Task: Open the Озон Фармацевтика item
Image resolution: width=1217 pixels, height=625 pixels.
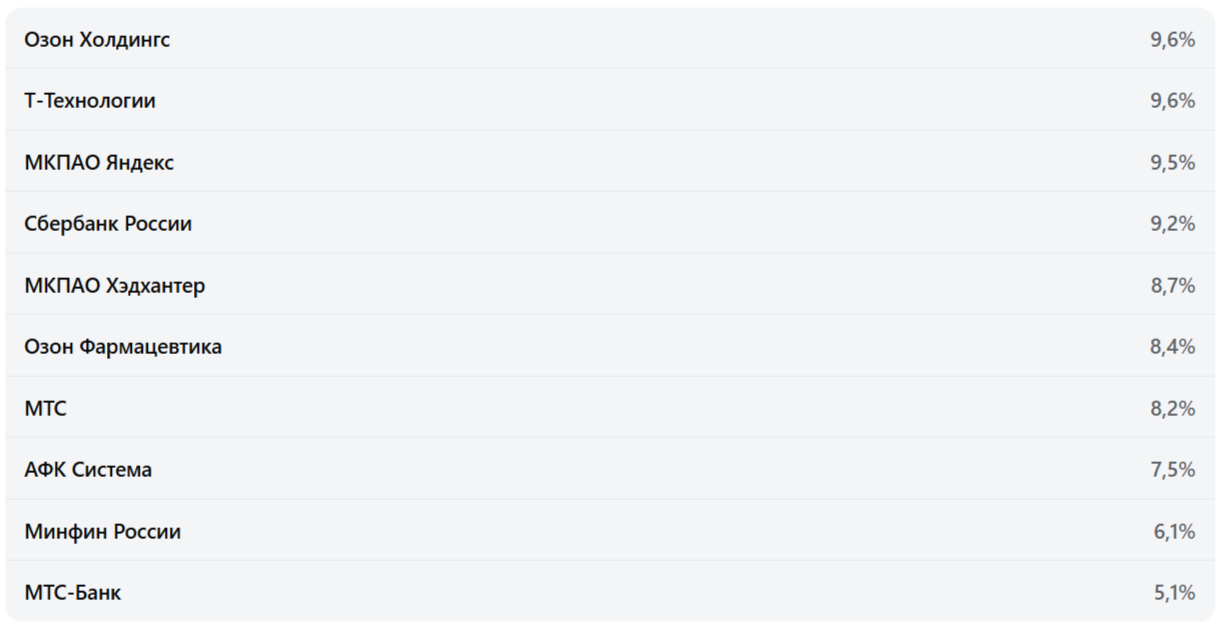Action: (x=123, y=347)
